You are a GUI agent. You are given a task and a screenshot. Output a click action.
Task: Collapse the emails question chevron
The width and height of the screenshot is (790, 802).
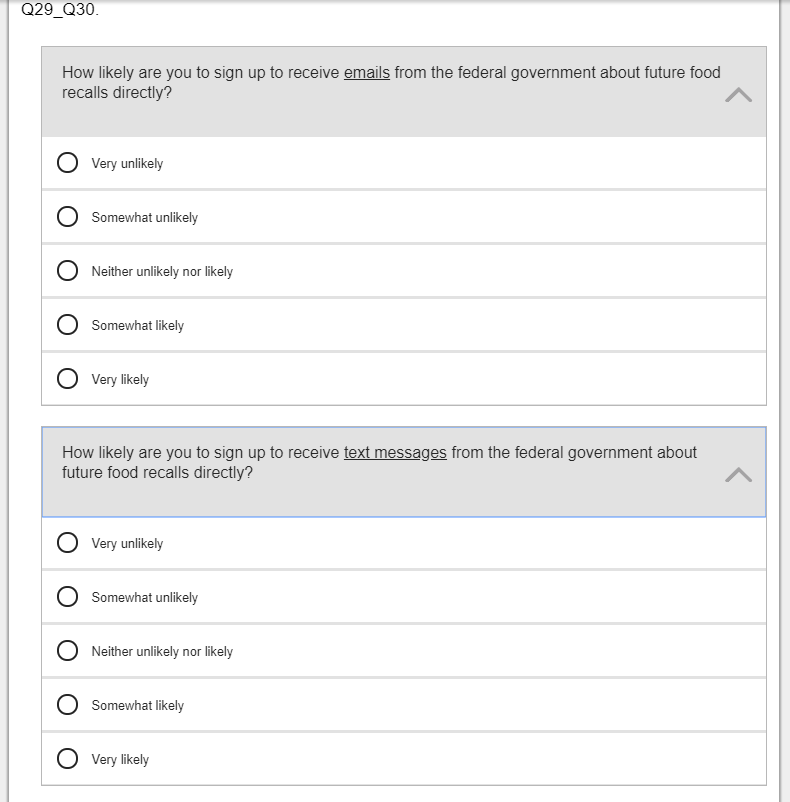738,95
